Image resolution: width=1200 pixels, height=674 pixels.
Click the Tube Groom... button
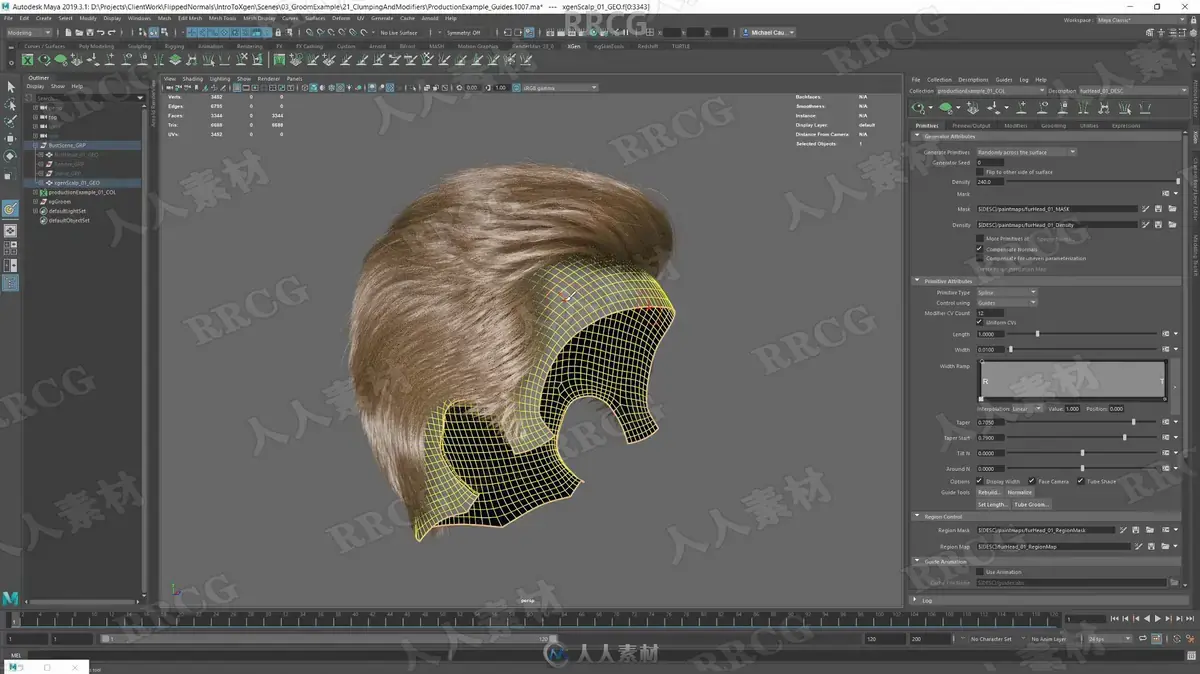pos(1031,504)
